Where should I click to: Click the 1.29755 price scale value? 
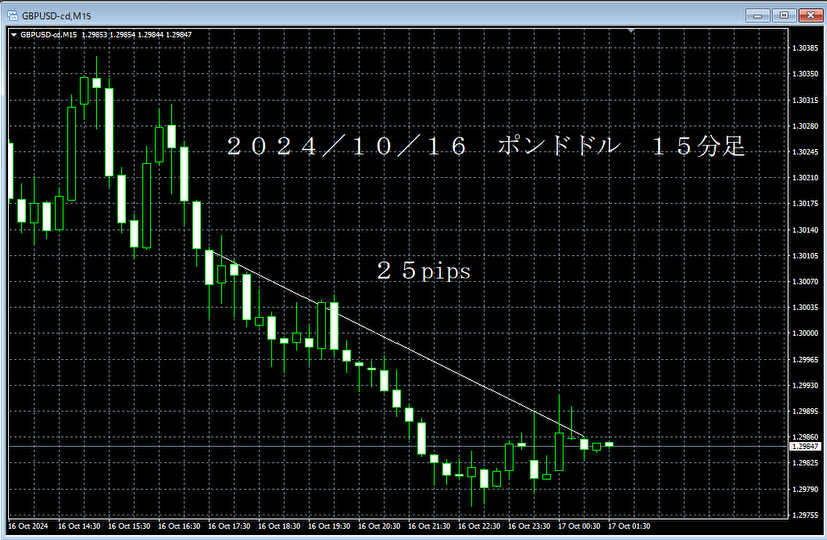coord(805,515)
